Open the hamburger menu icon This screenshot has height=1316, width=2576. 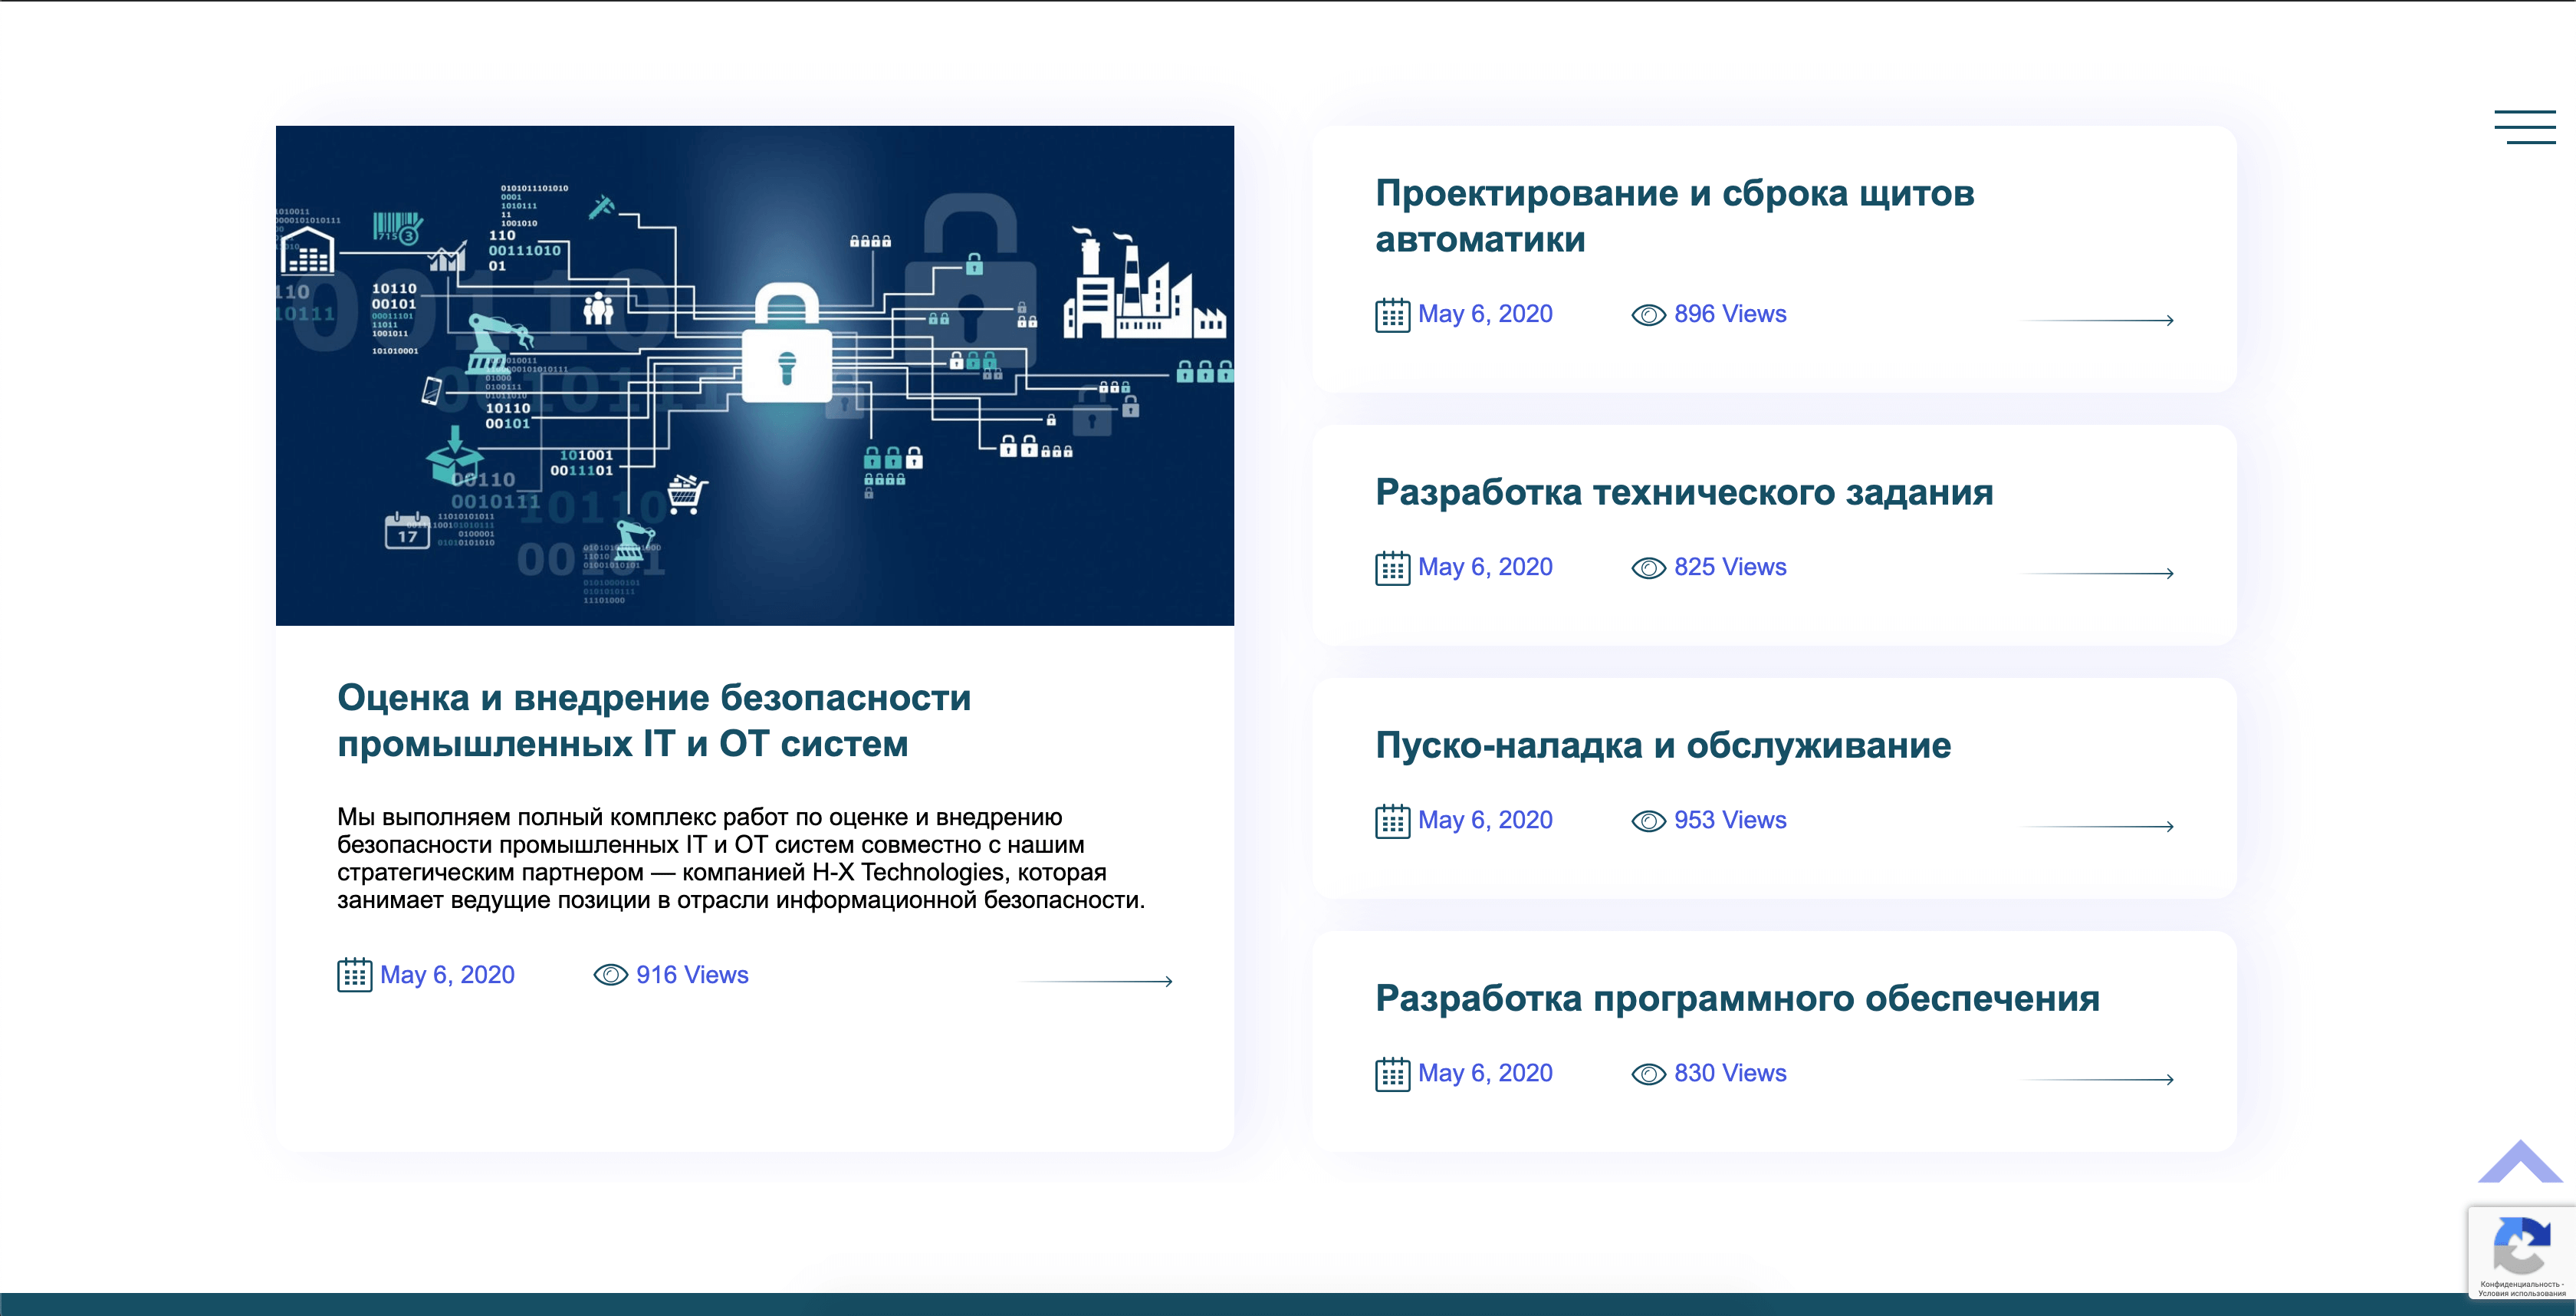pos(2524,127)
